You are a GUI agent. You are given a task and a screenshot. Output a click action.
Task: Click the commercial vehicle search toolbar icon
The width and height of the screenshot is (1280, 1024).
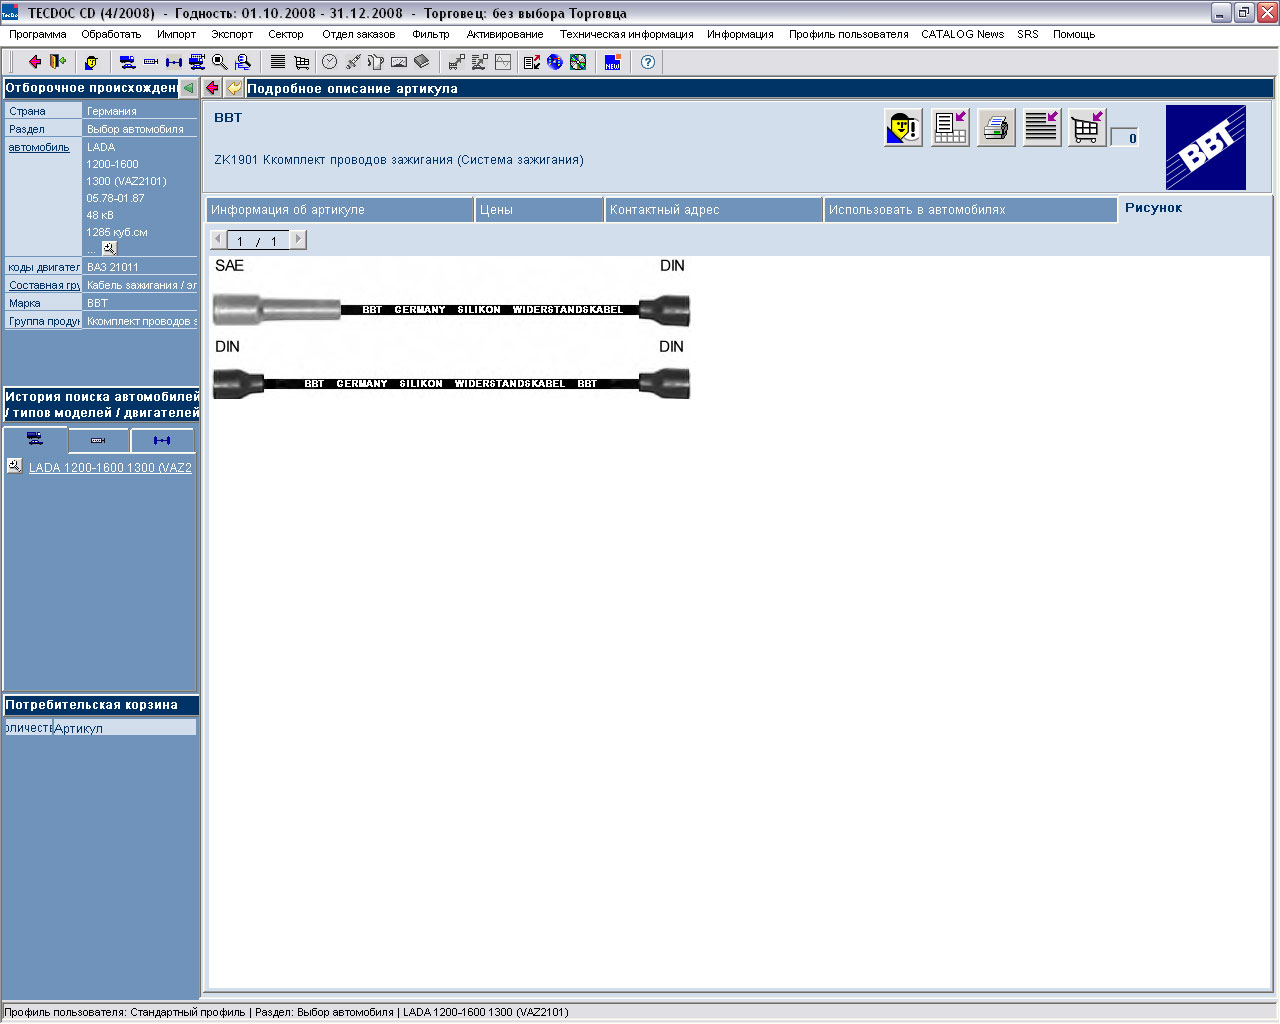click(x=197, y=62)
